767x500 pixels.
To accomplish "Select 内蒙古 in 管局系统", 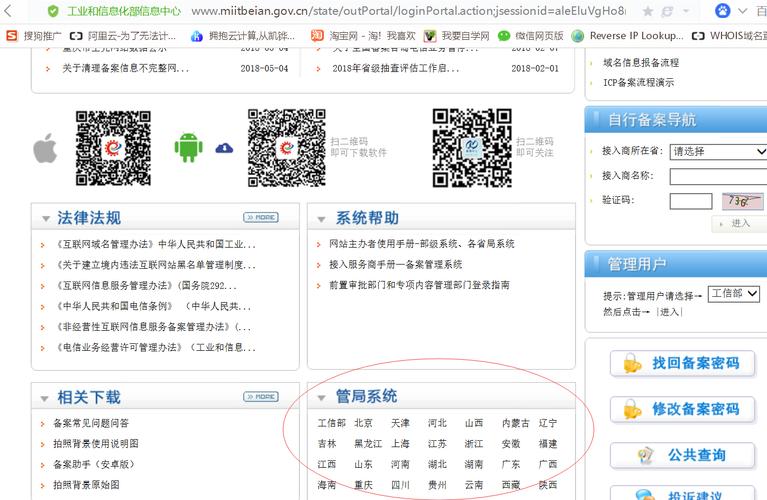I will point(516,423).
